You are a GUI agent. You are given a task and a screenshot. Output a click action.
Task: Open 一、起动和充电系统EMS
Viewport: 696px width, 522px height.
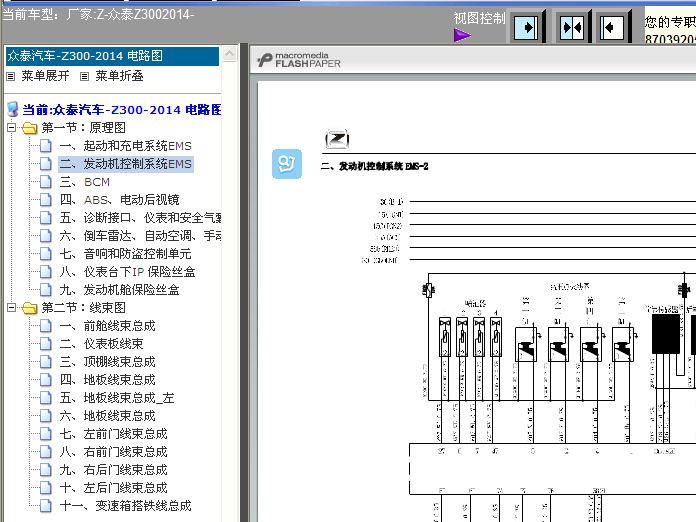point(126,146)
